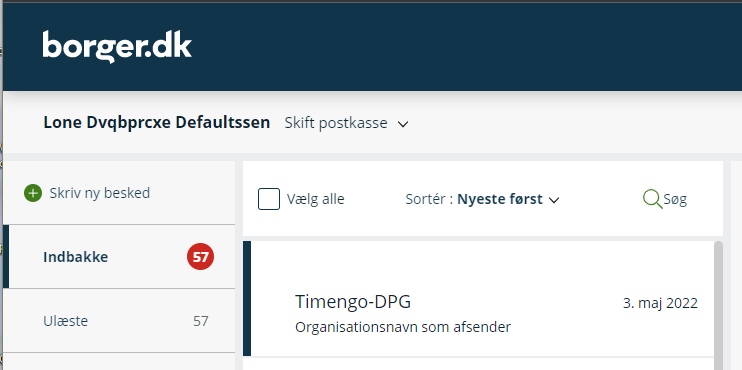
Task: Click the message list vertical scrollbar
Action: pos(718,305)
